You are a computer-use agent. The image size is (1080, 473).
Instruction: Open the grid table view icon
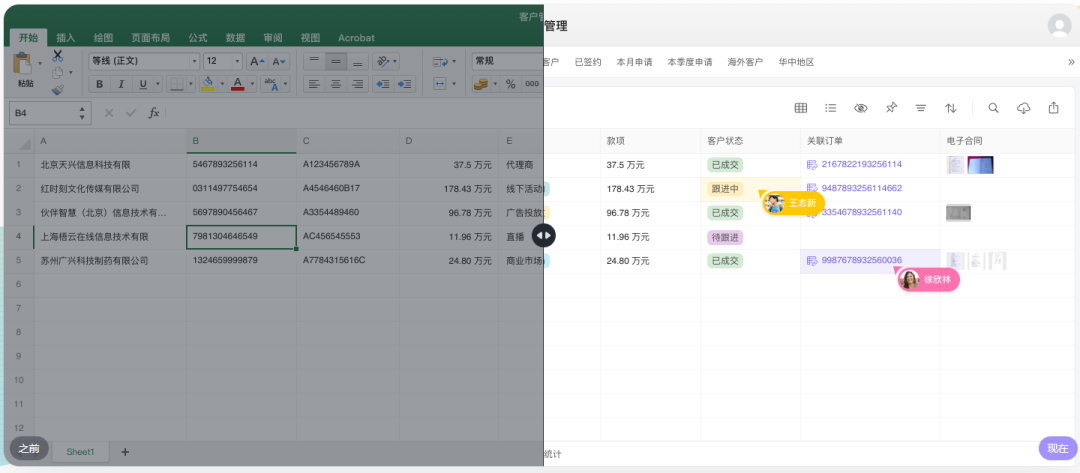(801, 108)
